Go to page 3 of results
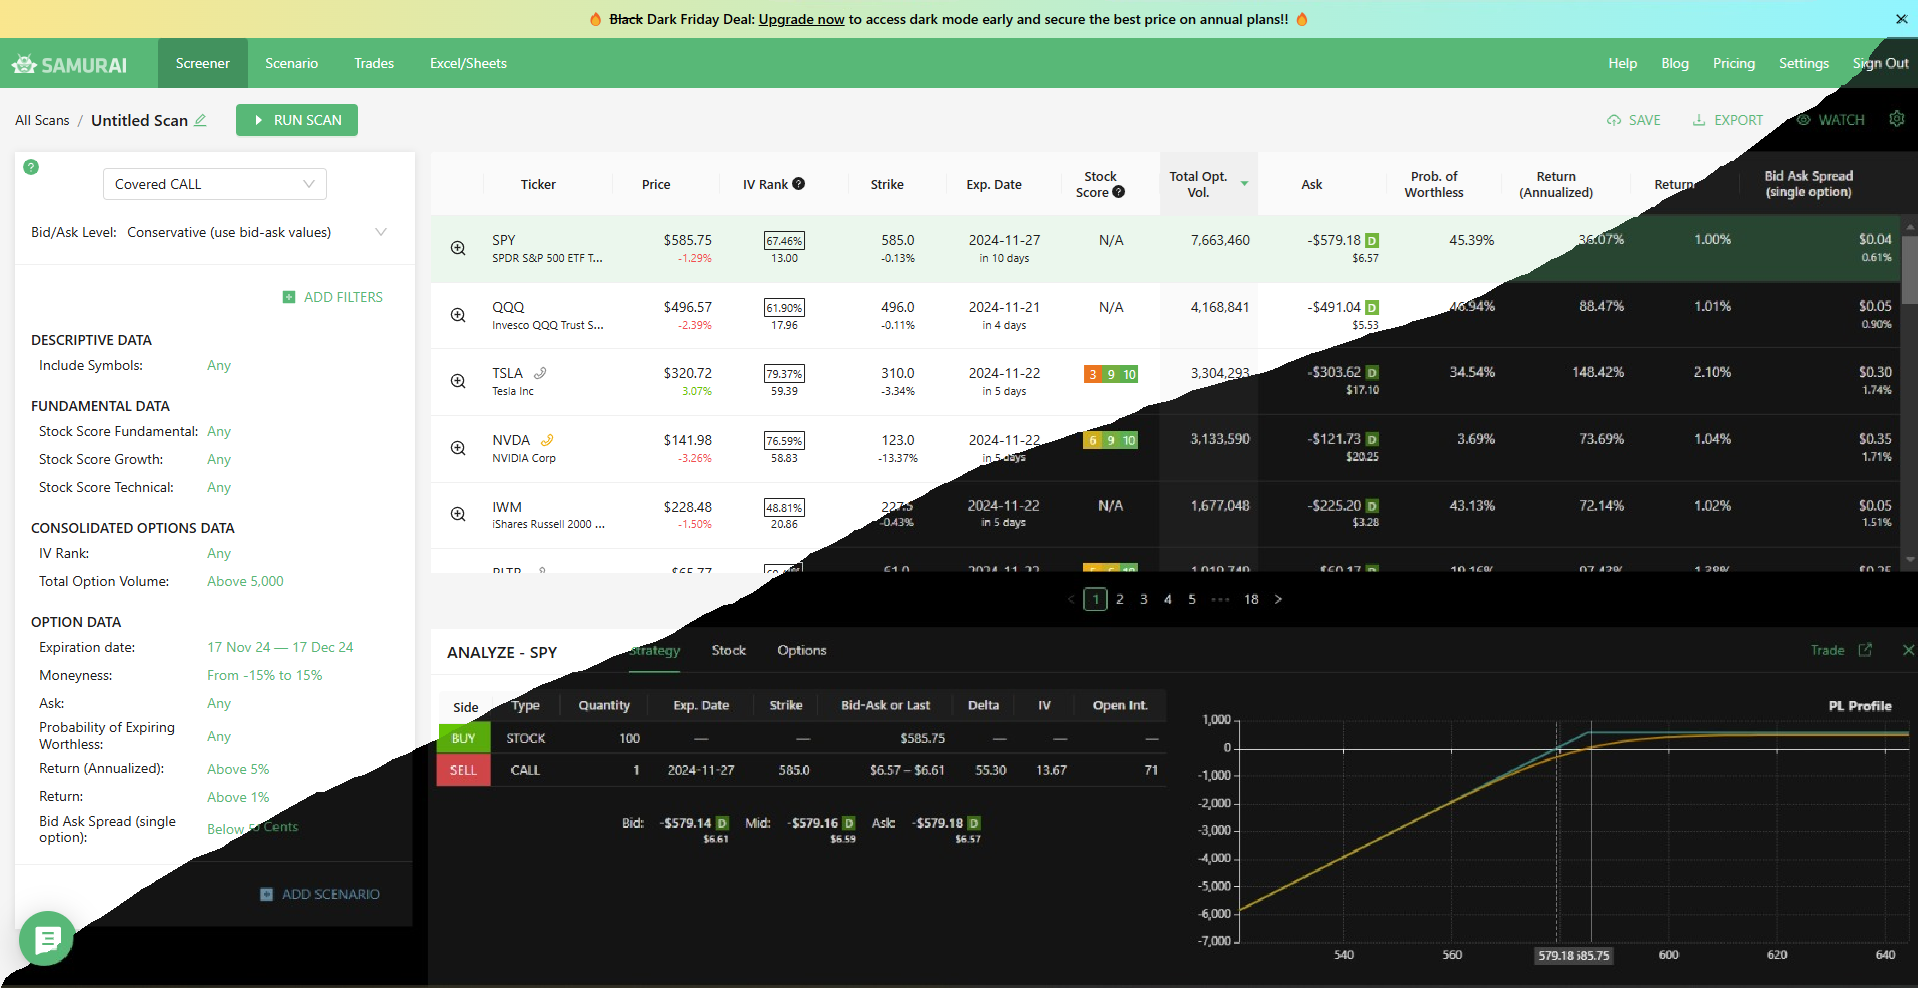The width and height of the screenshot is (1918, 988). [1143, 599]
